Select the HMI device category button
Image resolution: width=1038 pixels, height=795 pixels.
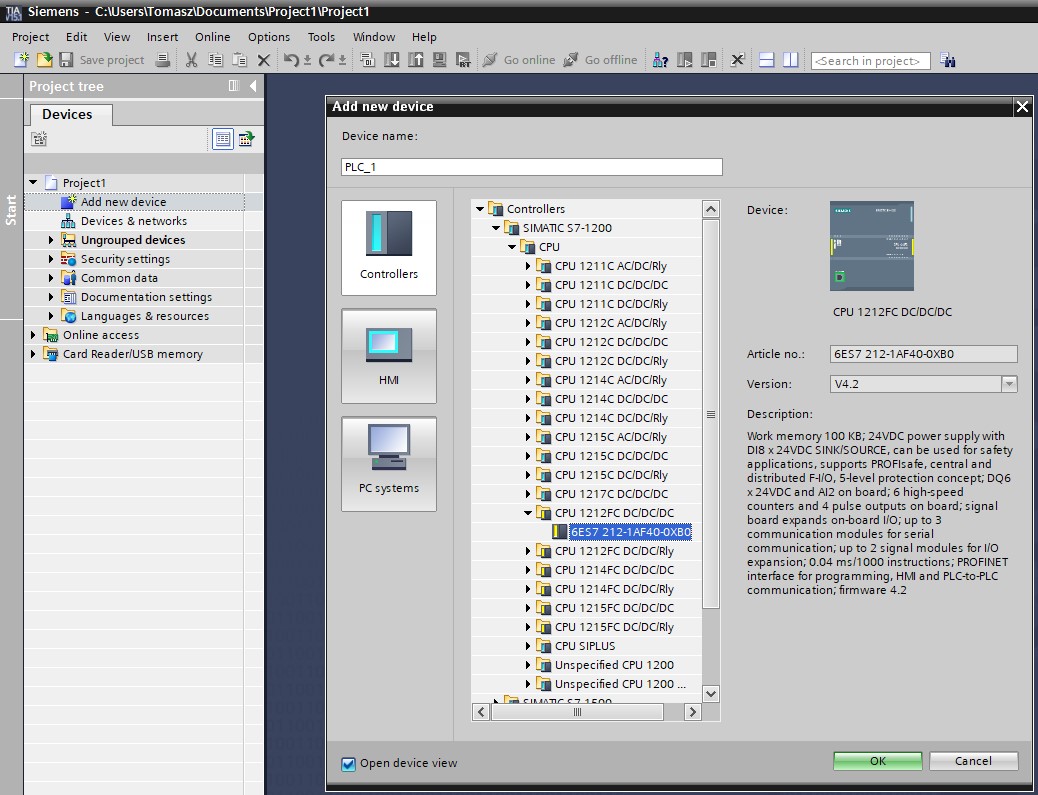click(x=389, y=355)
